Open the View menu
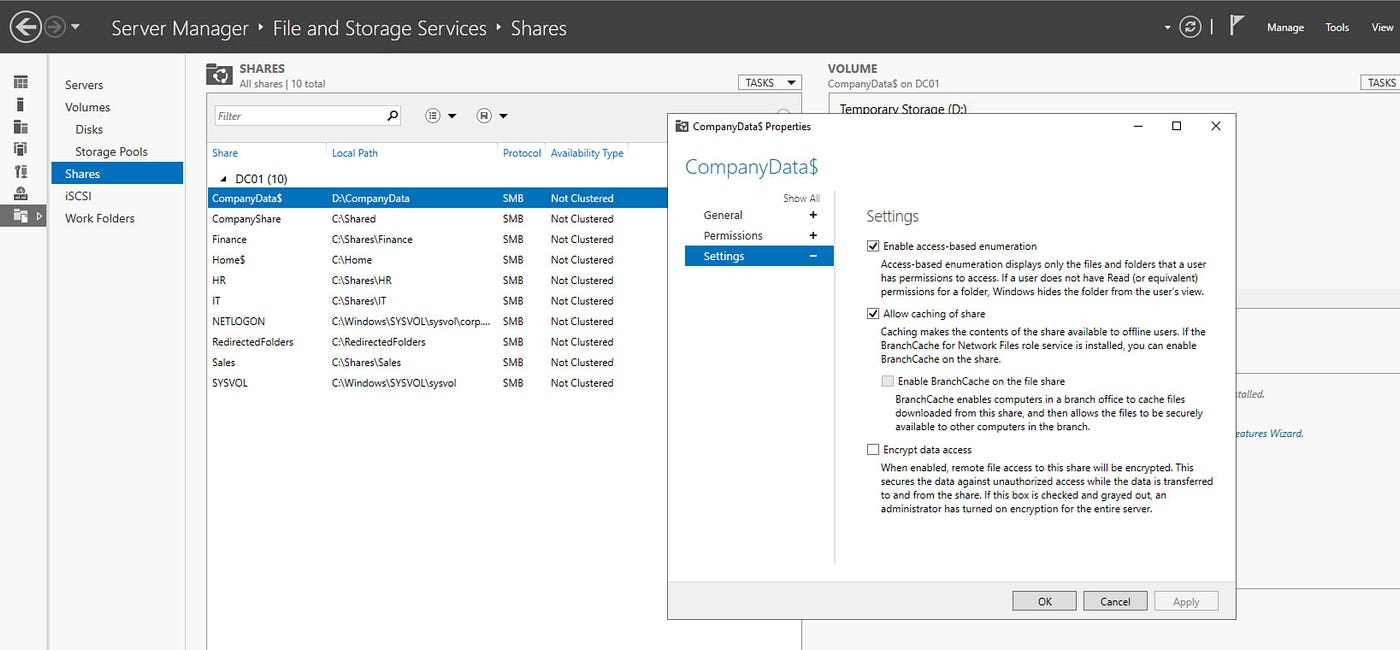 (1382, 28)
